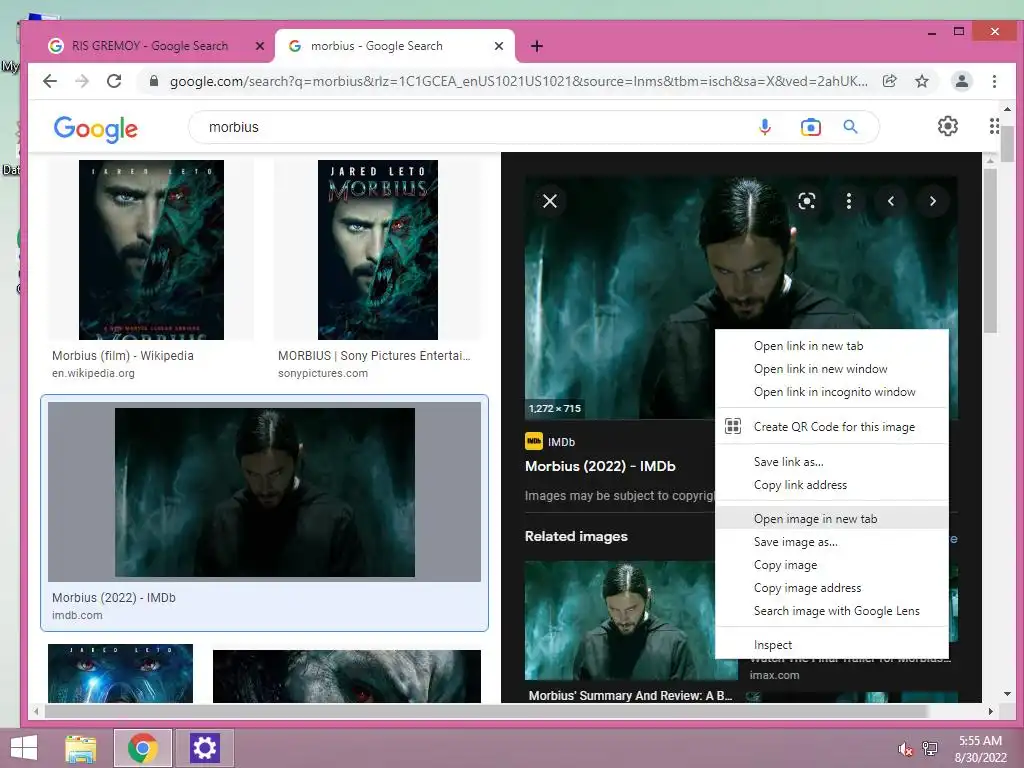Image resolution: width=1024 pixels, height=768 pixels.
Task: Search by image with camera icon
Action: click(x=810, y=127)
